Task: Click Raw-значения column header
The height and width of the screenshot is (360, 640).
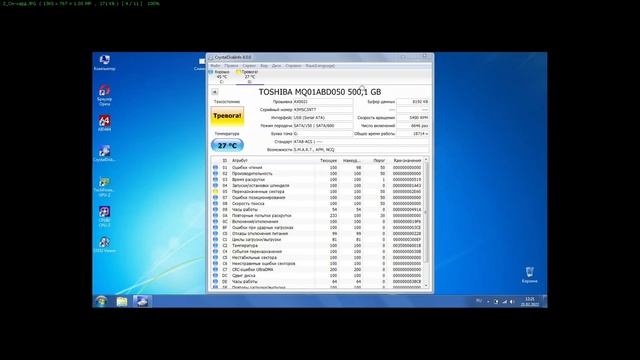Action: (x=407, y=160)
